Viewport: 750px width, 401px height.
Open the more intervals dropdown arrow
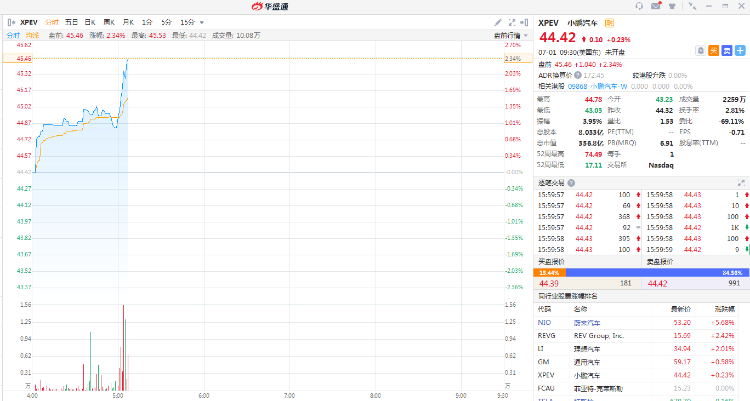[201, 22]
